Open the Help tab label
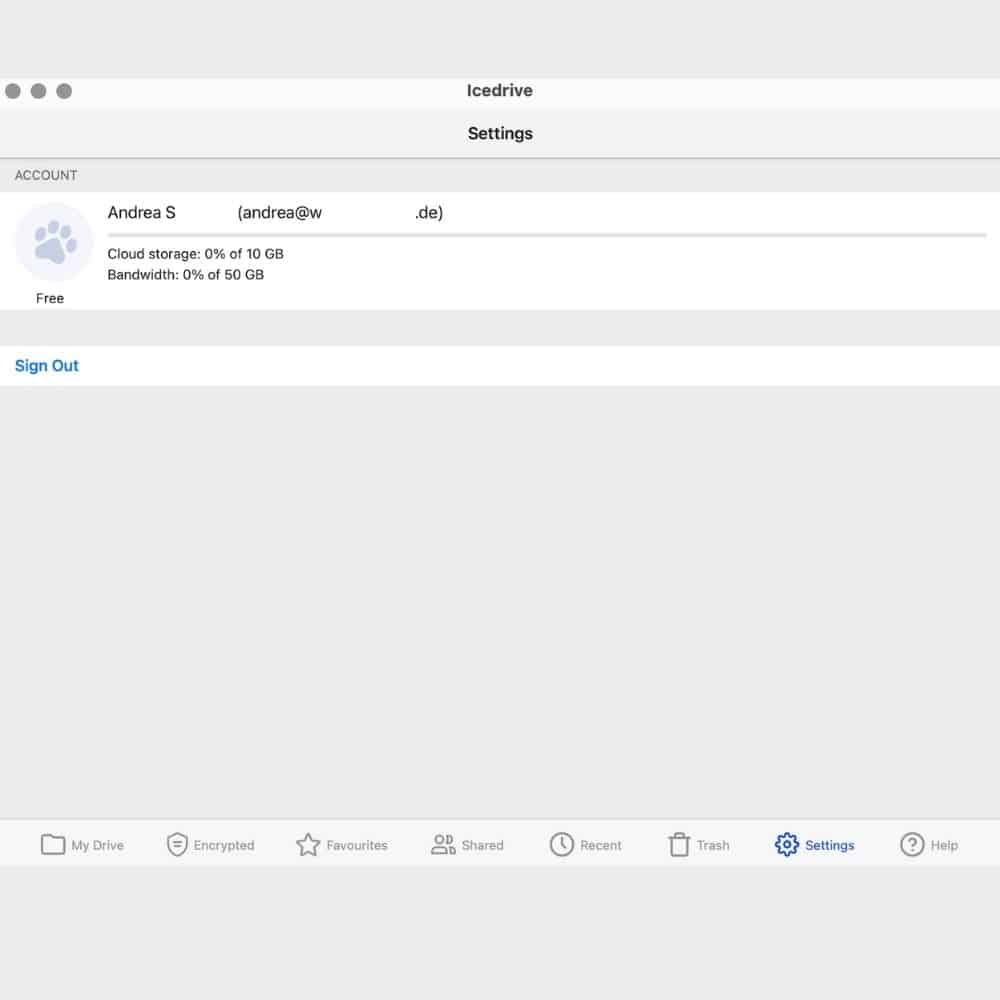The width and height of the screenshot is (1000, 1000). click(945, 845)
